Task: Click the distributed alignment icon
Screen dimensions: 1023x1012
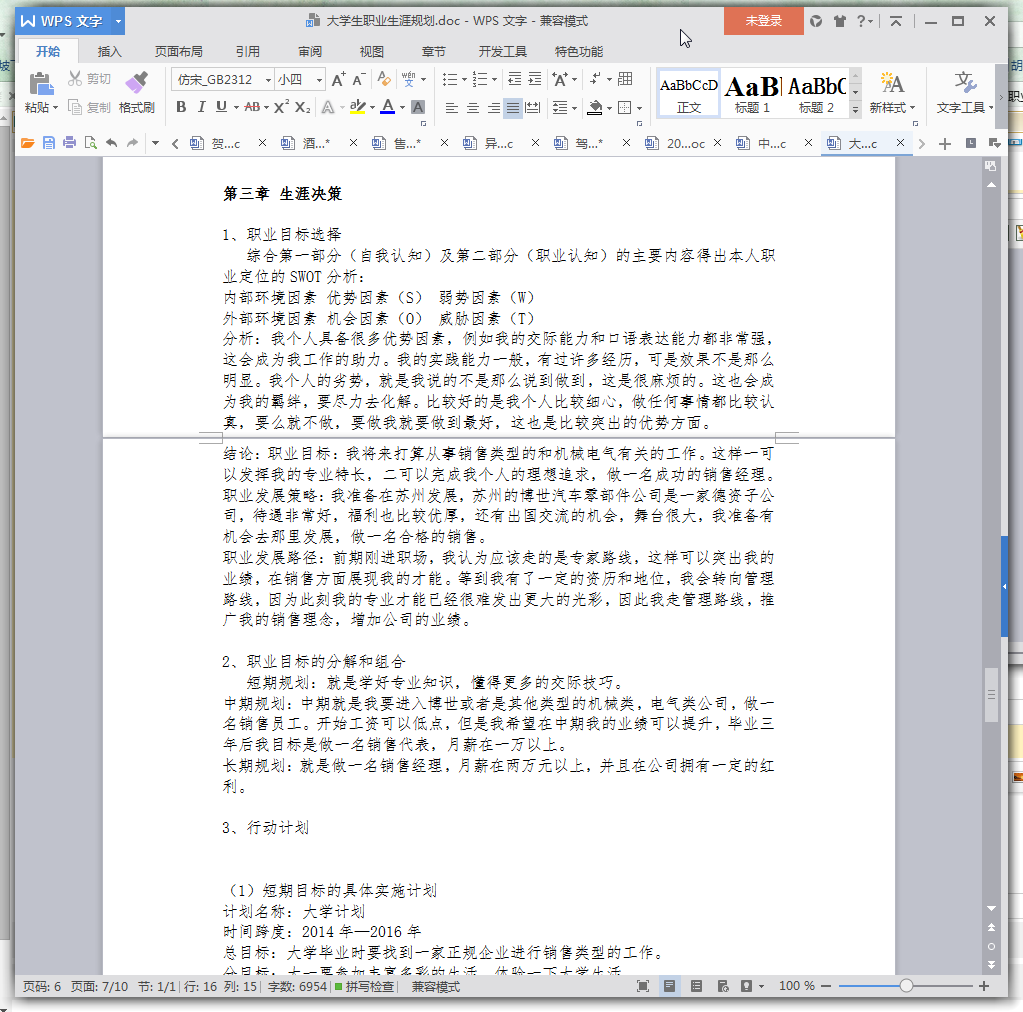Action: [x=533, y=108]
